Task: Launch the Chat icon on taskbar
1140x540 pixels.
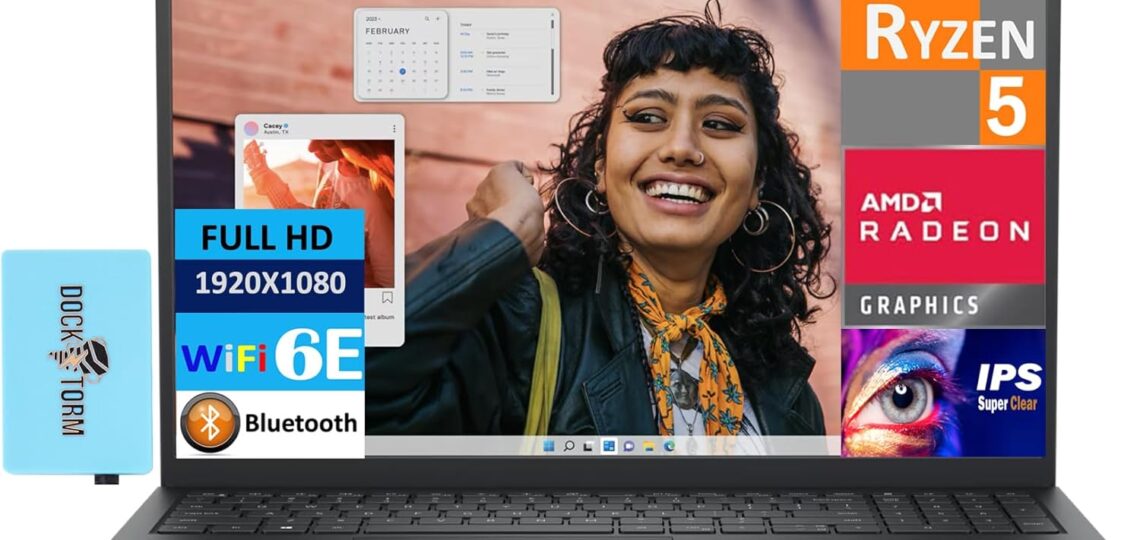Action: tap(629, 446)
